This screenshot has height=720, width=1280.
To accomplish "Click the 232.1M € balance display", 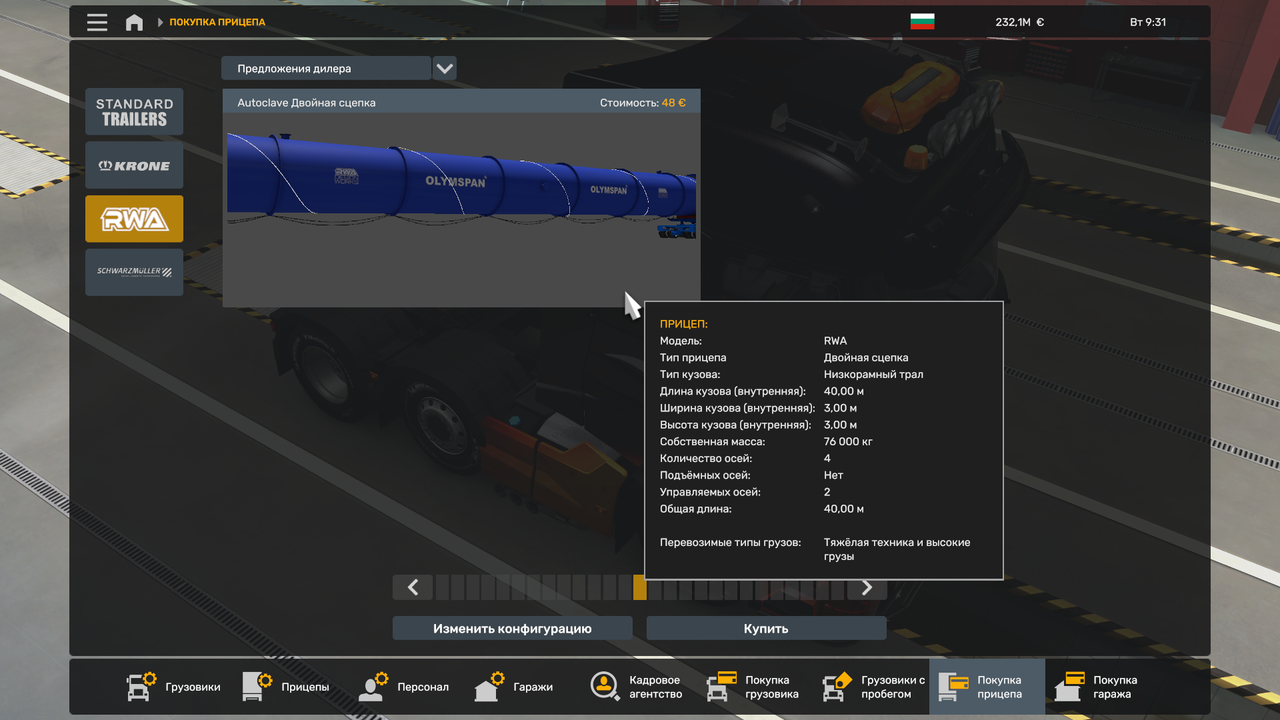I will click(1019, 22).
